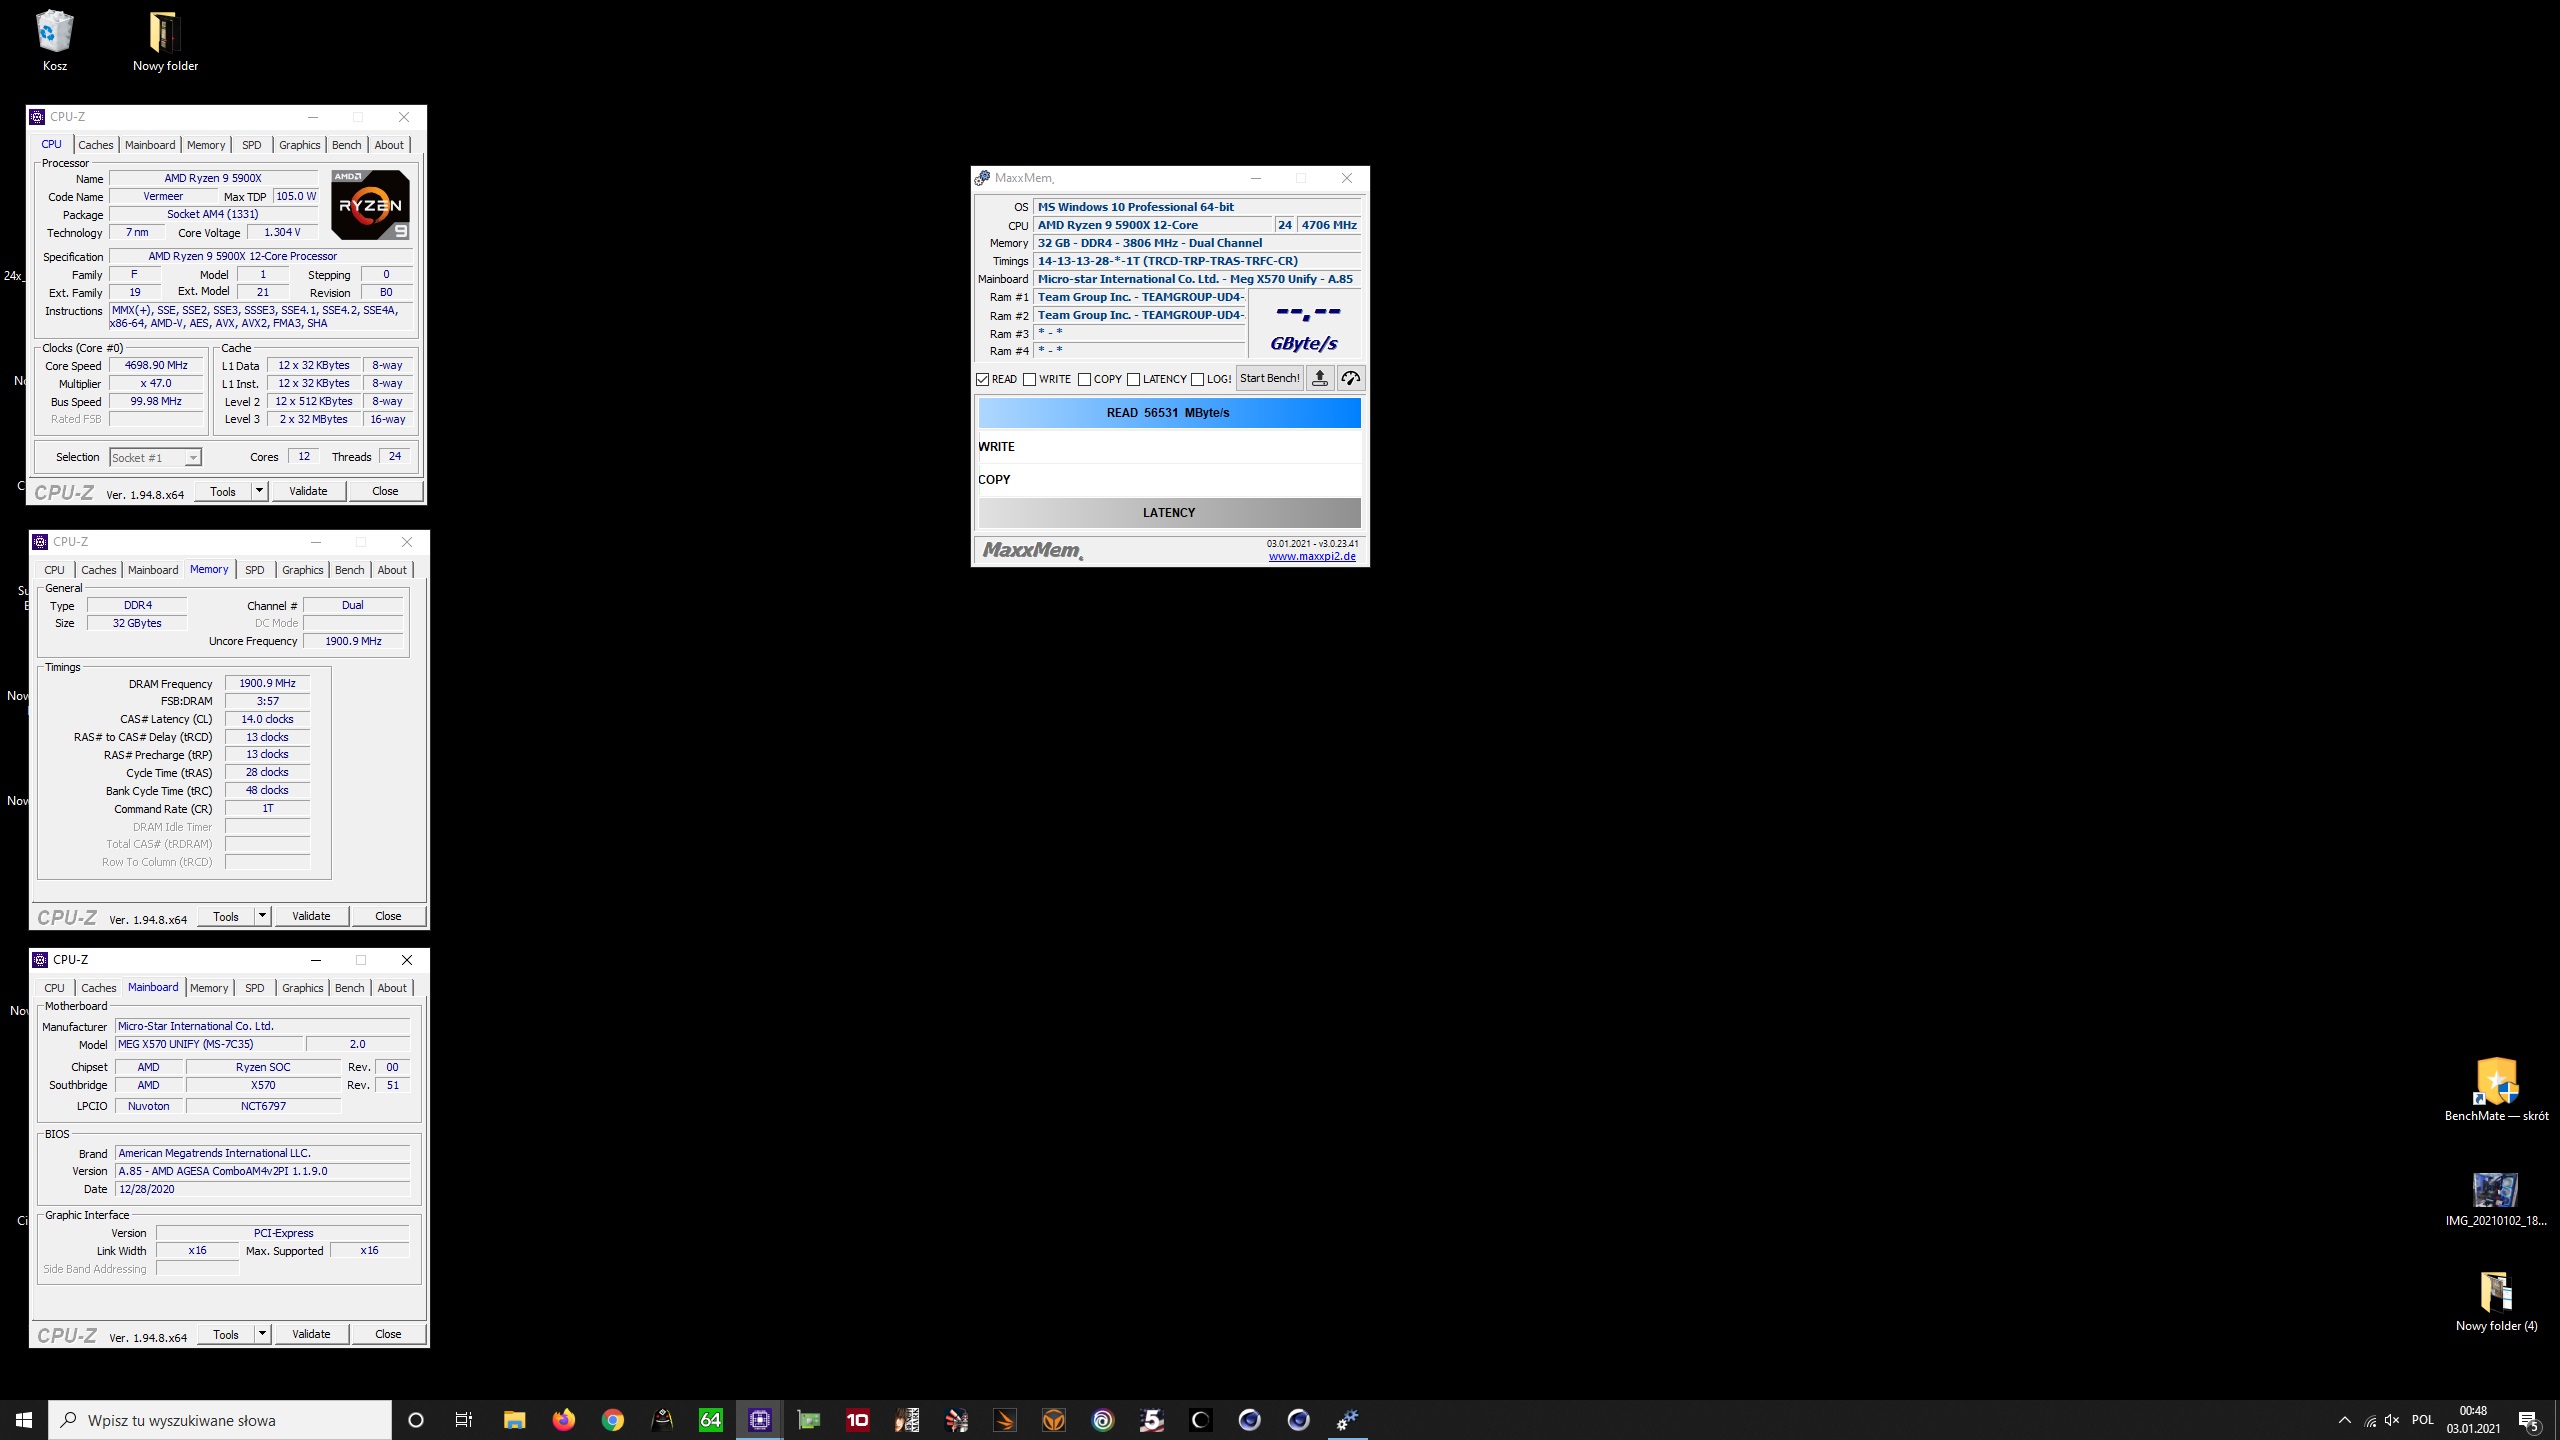
Task: Open www.maxxpi2.de link
Action: 1312,556
